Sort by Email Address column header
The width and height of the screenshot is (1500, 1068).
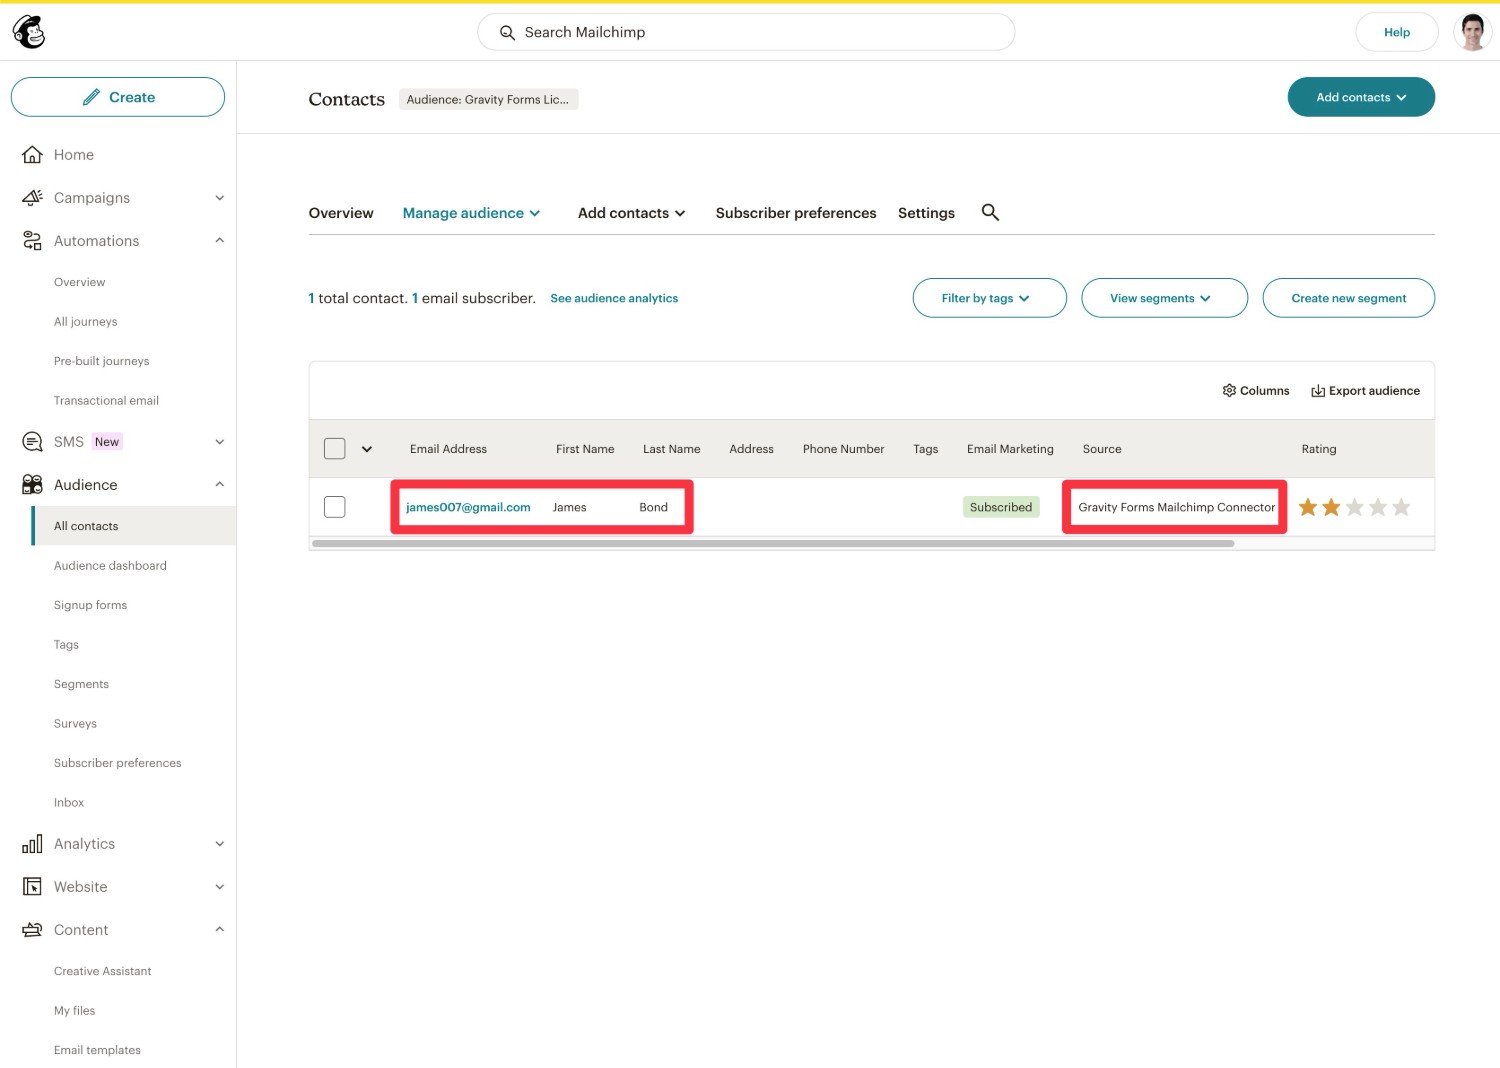click(x=448, y=449)
